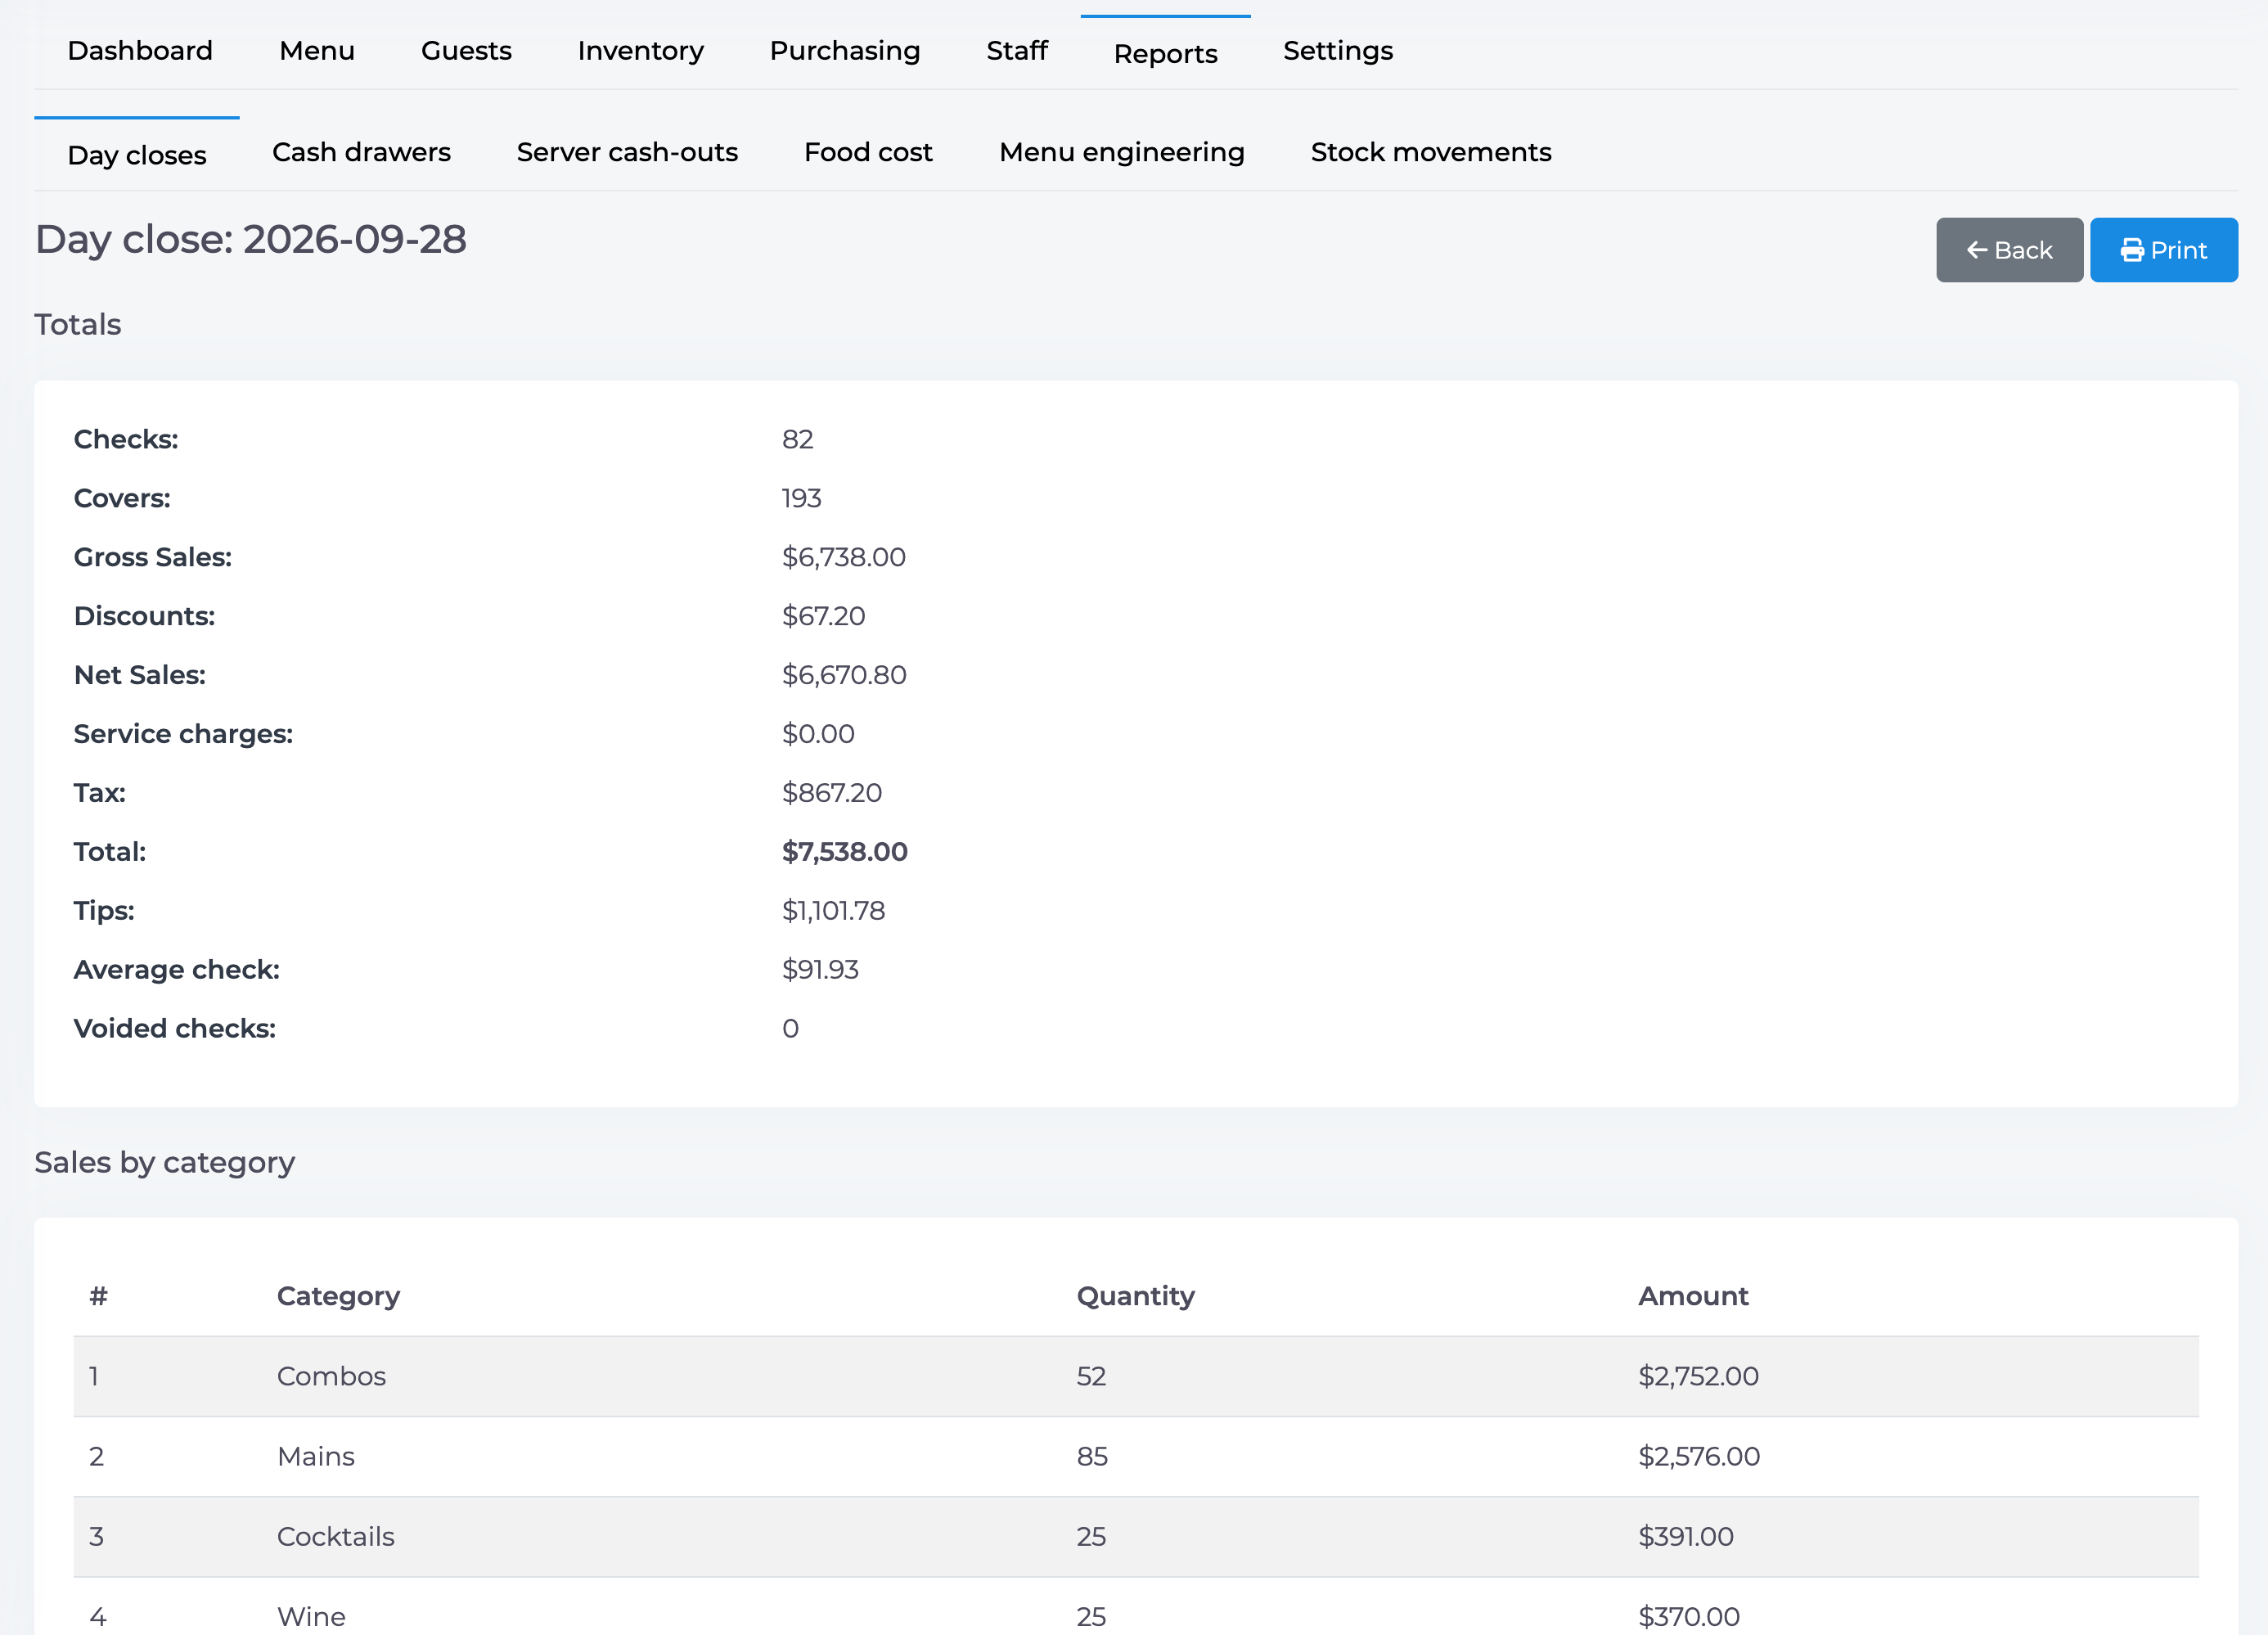
Task: Click the left arrow icon on Back
Action: tap(1977, 250)
